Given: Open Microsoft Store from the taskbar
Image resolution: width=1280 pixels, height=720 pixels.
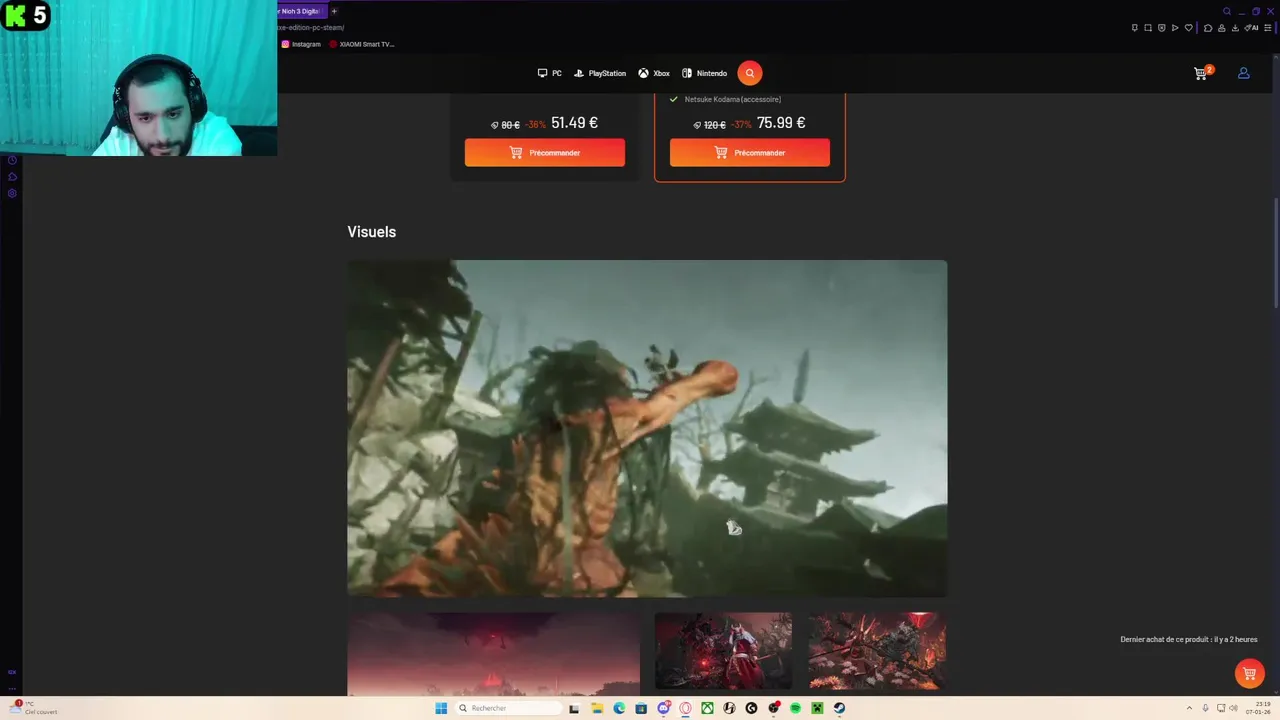Looking at the screenshot, I should (641, 708).
